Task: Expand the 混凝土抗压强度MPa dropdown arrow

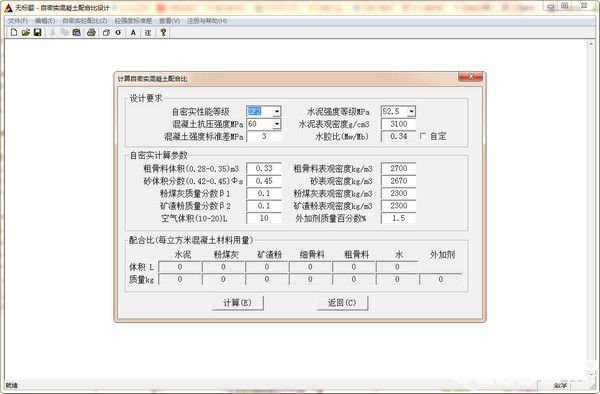Action: click(277, 124)
